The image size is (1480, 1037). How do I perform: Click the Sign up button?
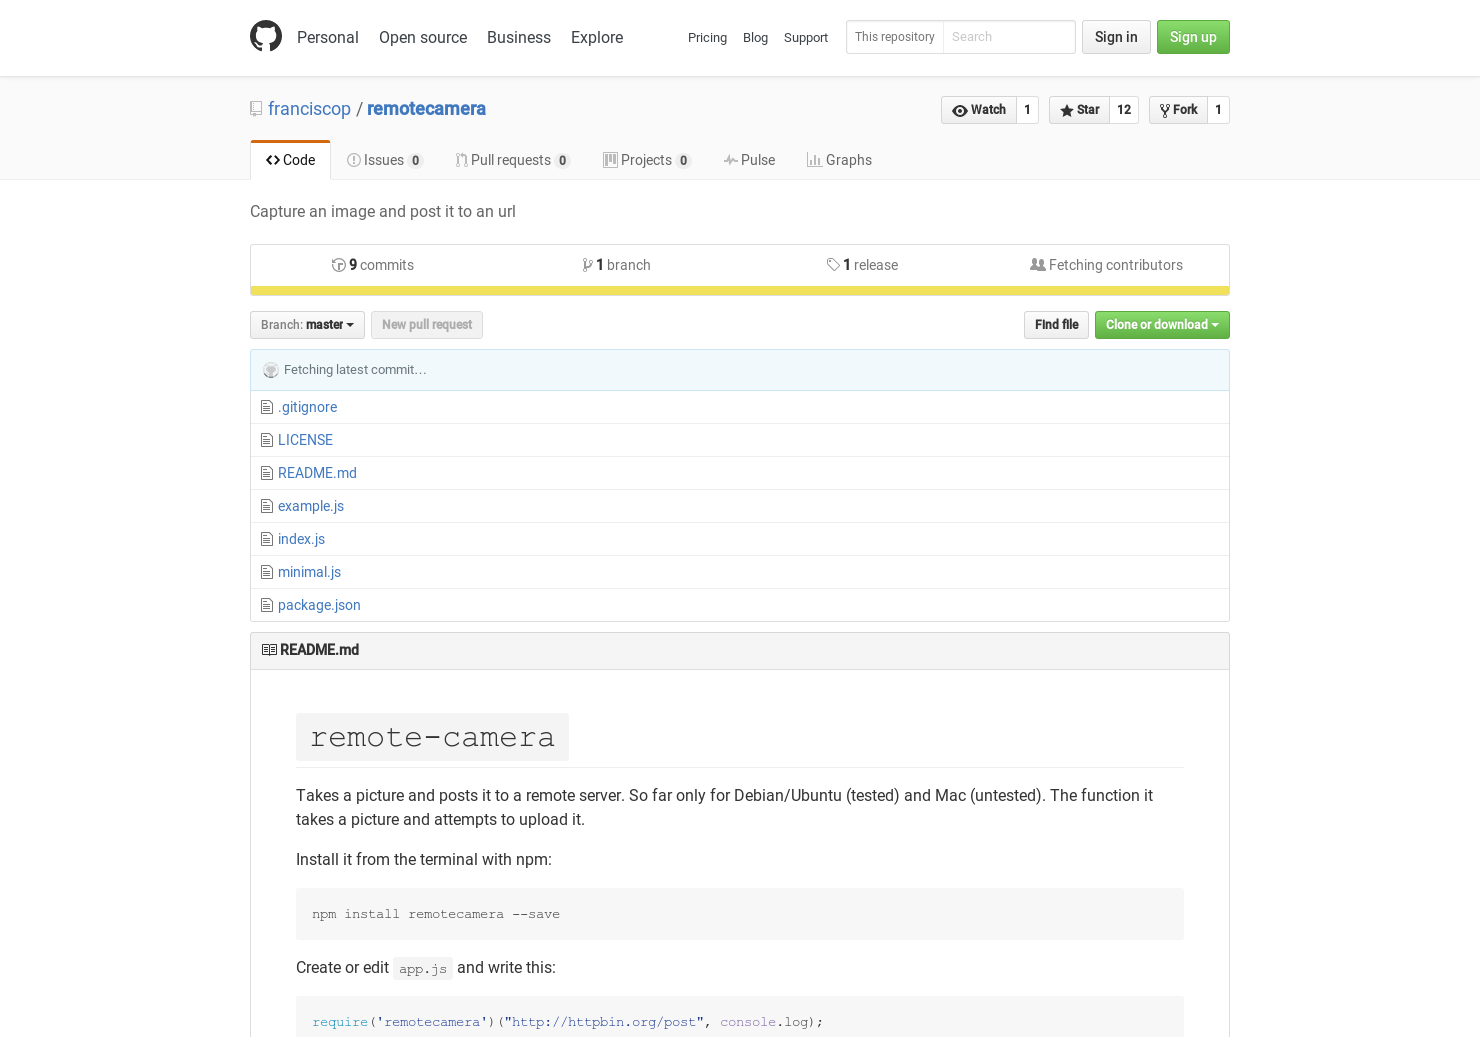(1193, 37)
